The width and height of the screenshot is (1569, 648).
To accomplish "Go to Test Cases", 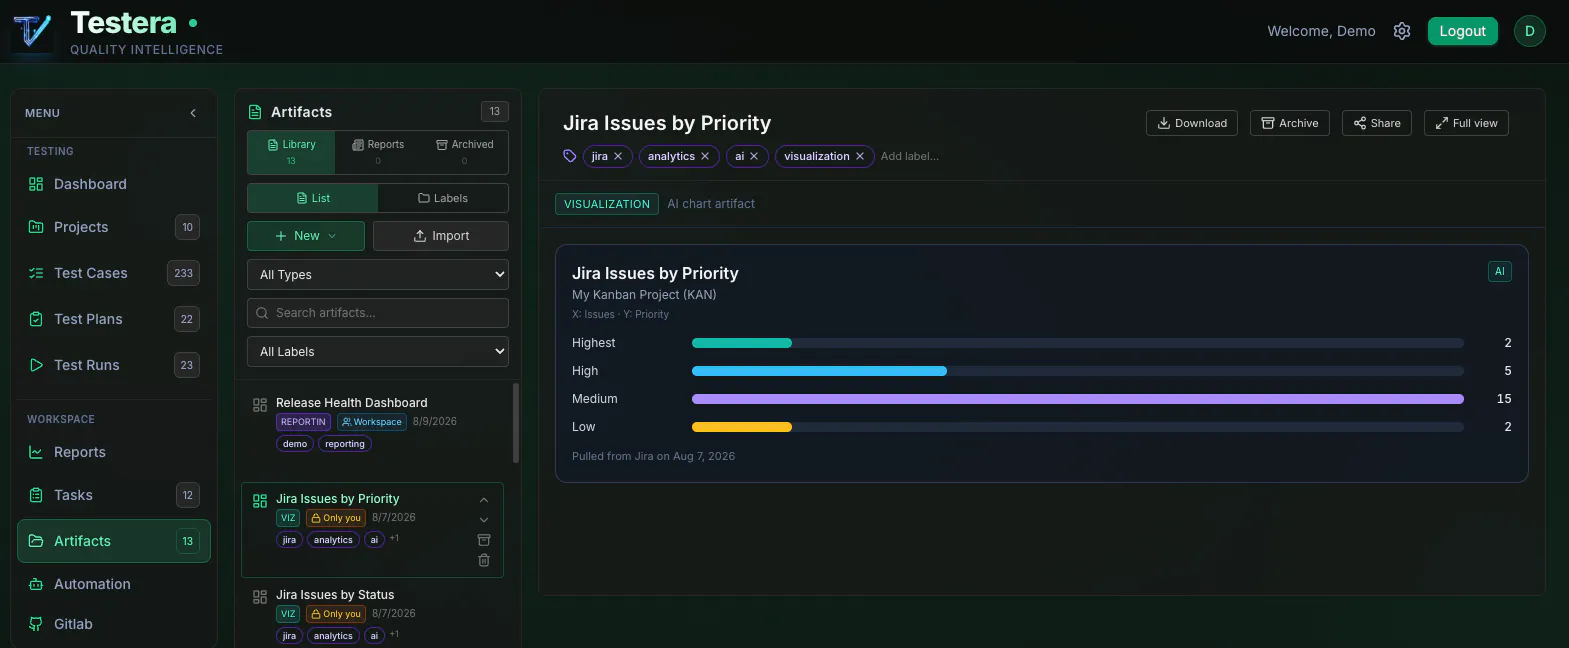I will click(114, 273).
